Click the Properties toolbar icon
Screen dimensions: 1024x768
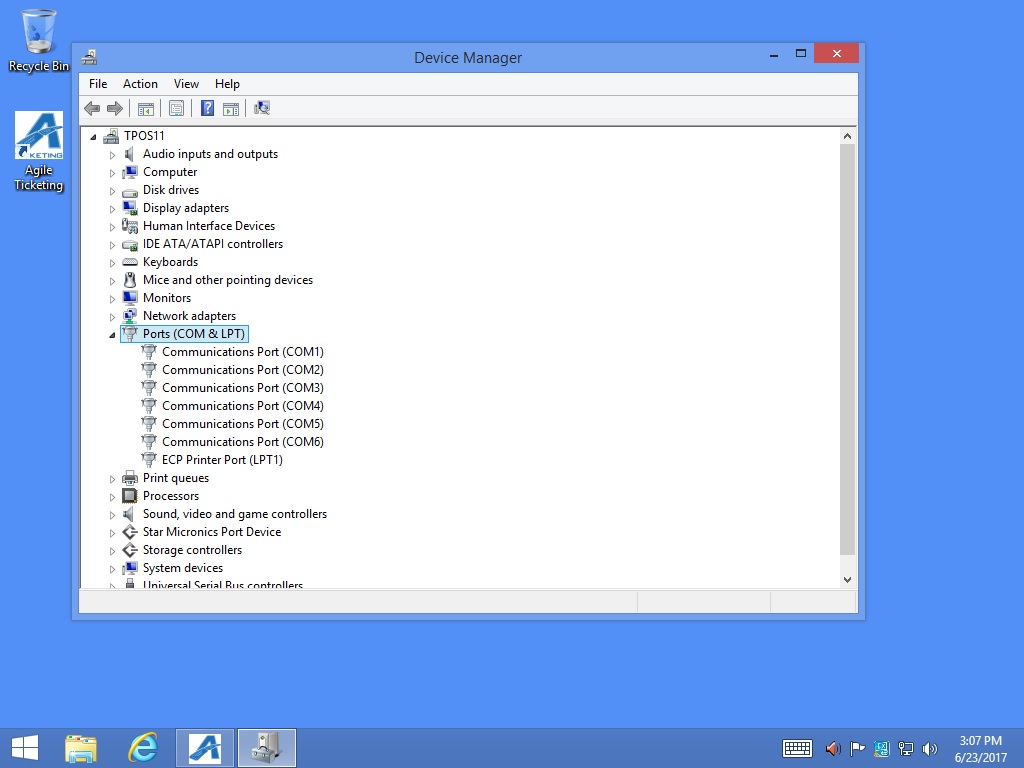click(x=176, y=108)
